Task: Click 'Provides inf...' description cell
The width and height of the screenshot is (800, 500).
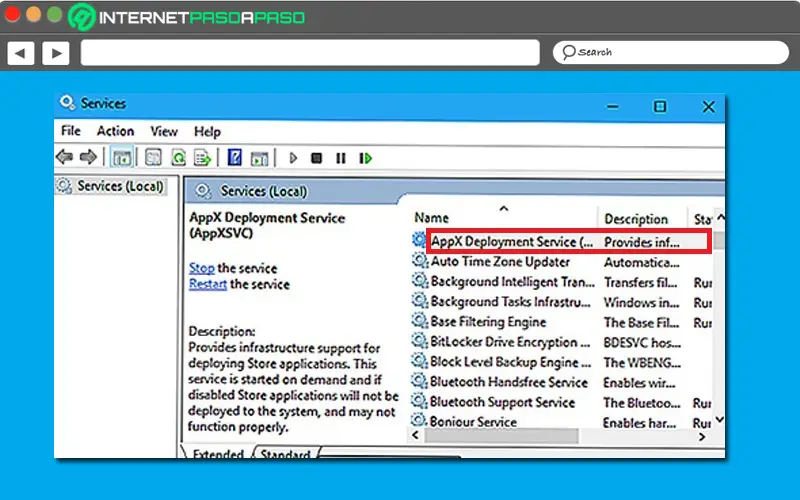Action: tap(642, 242)
